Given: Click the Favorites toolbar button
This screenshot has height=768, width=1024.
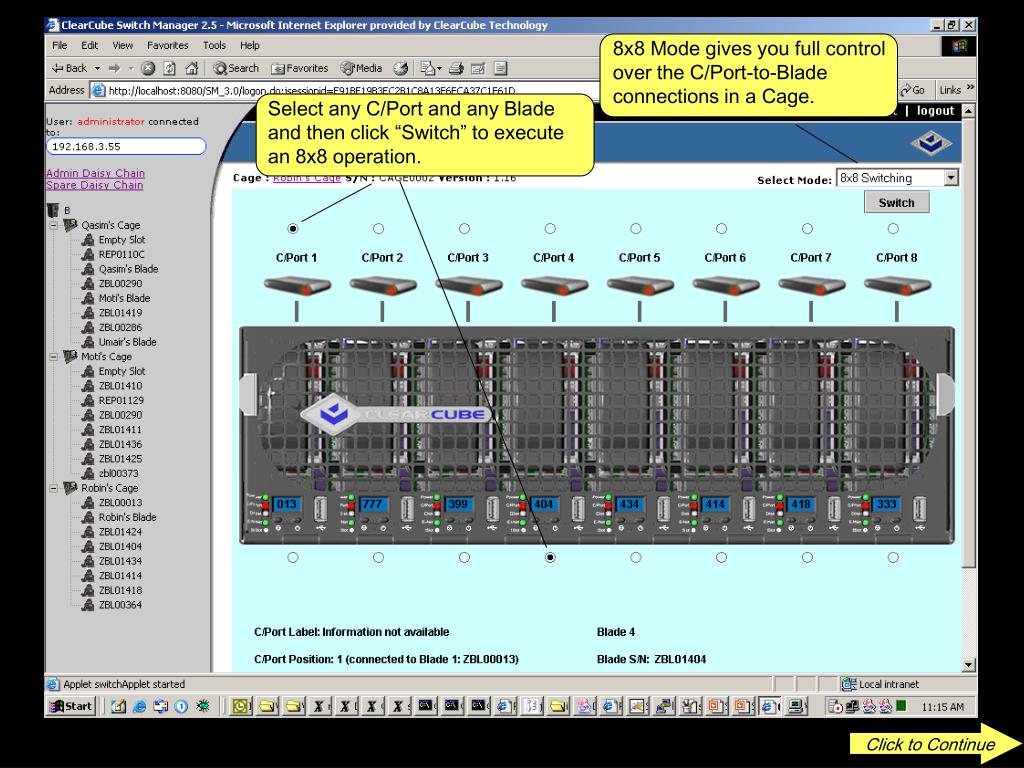Looking at the screenshot, I should (300, 68).
